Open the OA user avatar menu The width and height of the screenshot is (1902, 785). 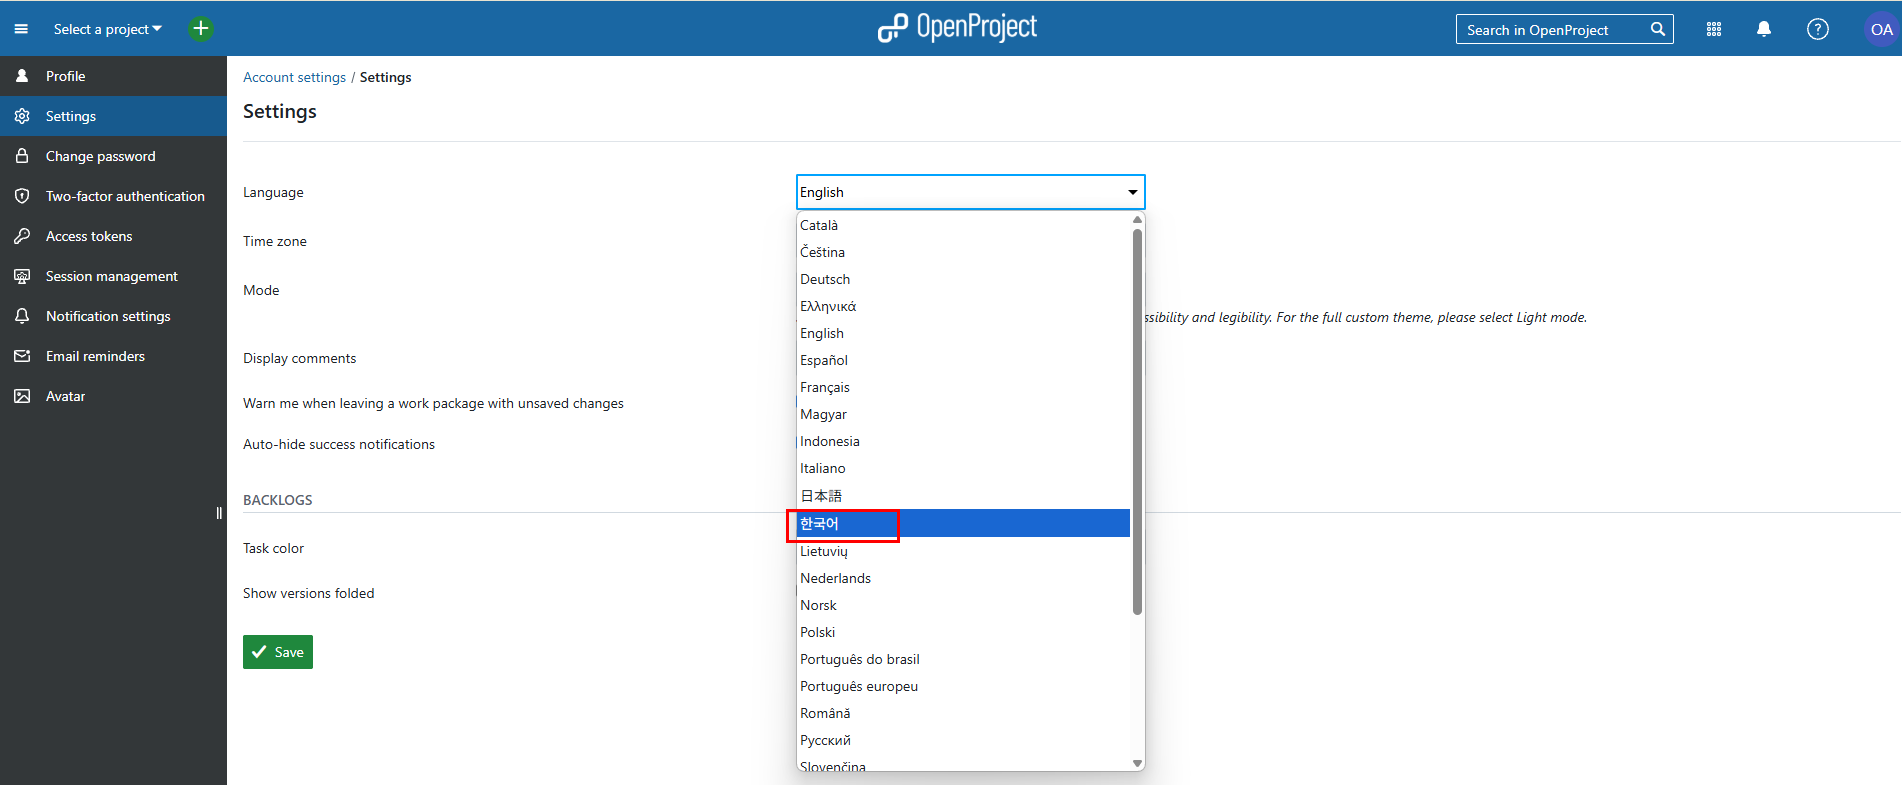[x=1881, y=29]
